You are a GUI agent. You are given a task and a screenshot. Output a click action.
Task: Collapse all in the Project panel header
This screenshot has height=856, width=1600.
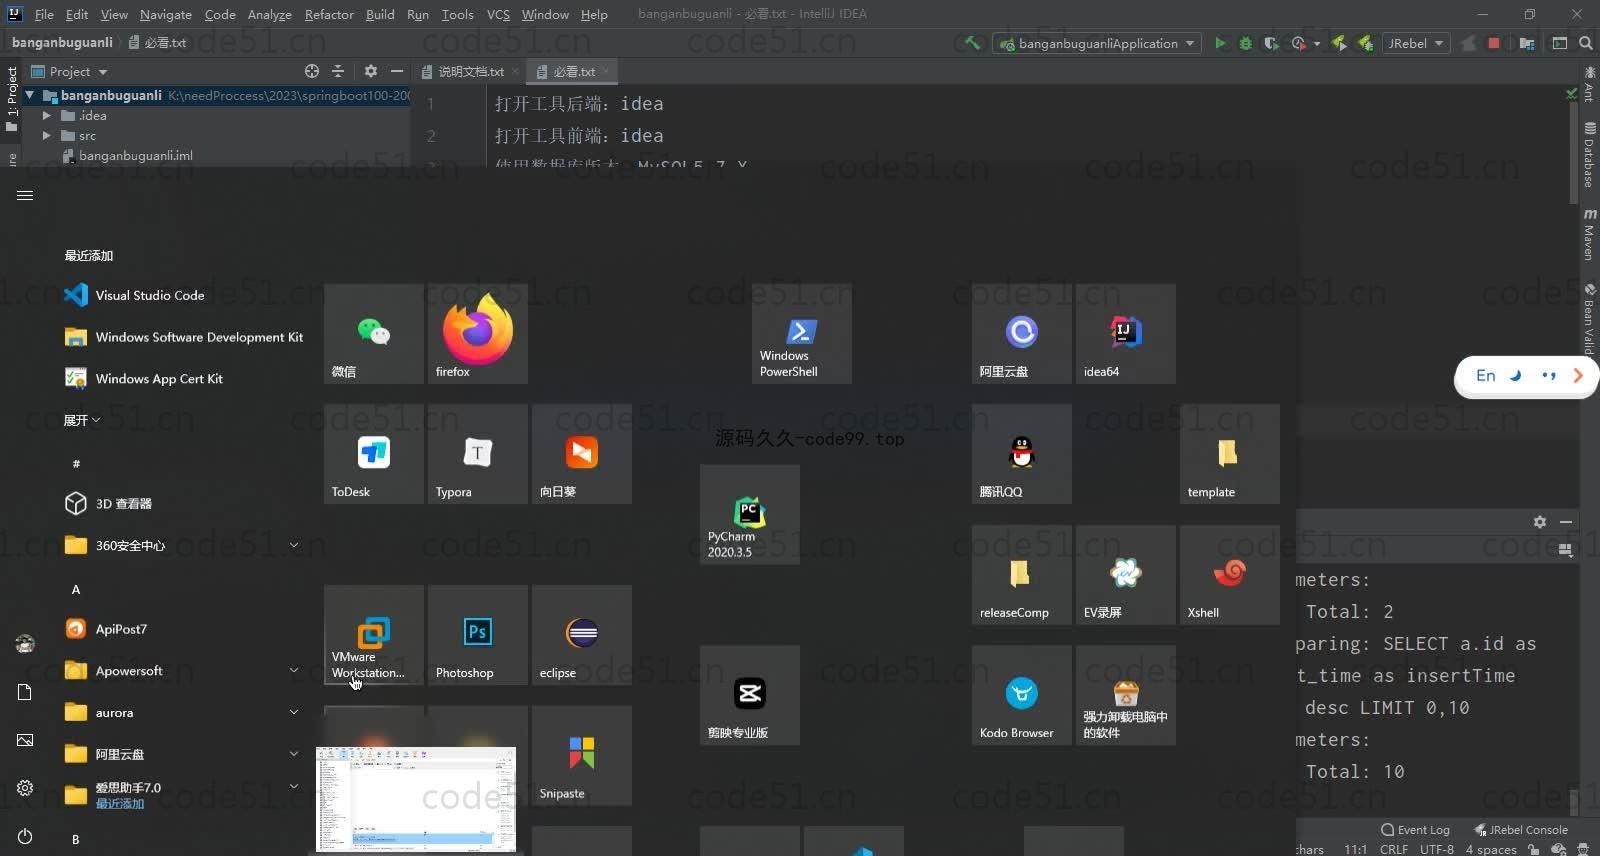(338, 71)
